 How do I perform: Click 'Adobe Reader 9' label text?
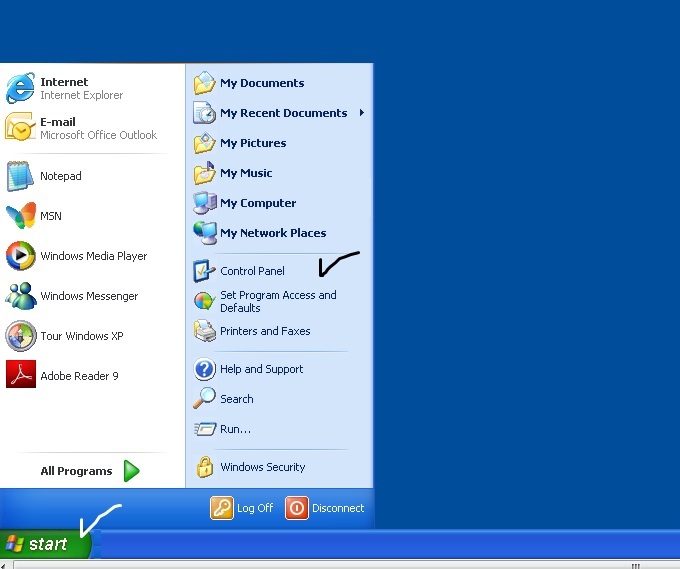(79, 376)
